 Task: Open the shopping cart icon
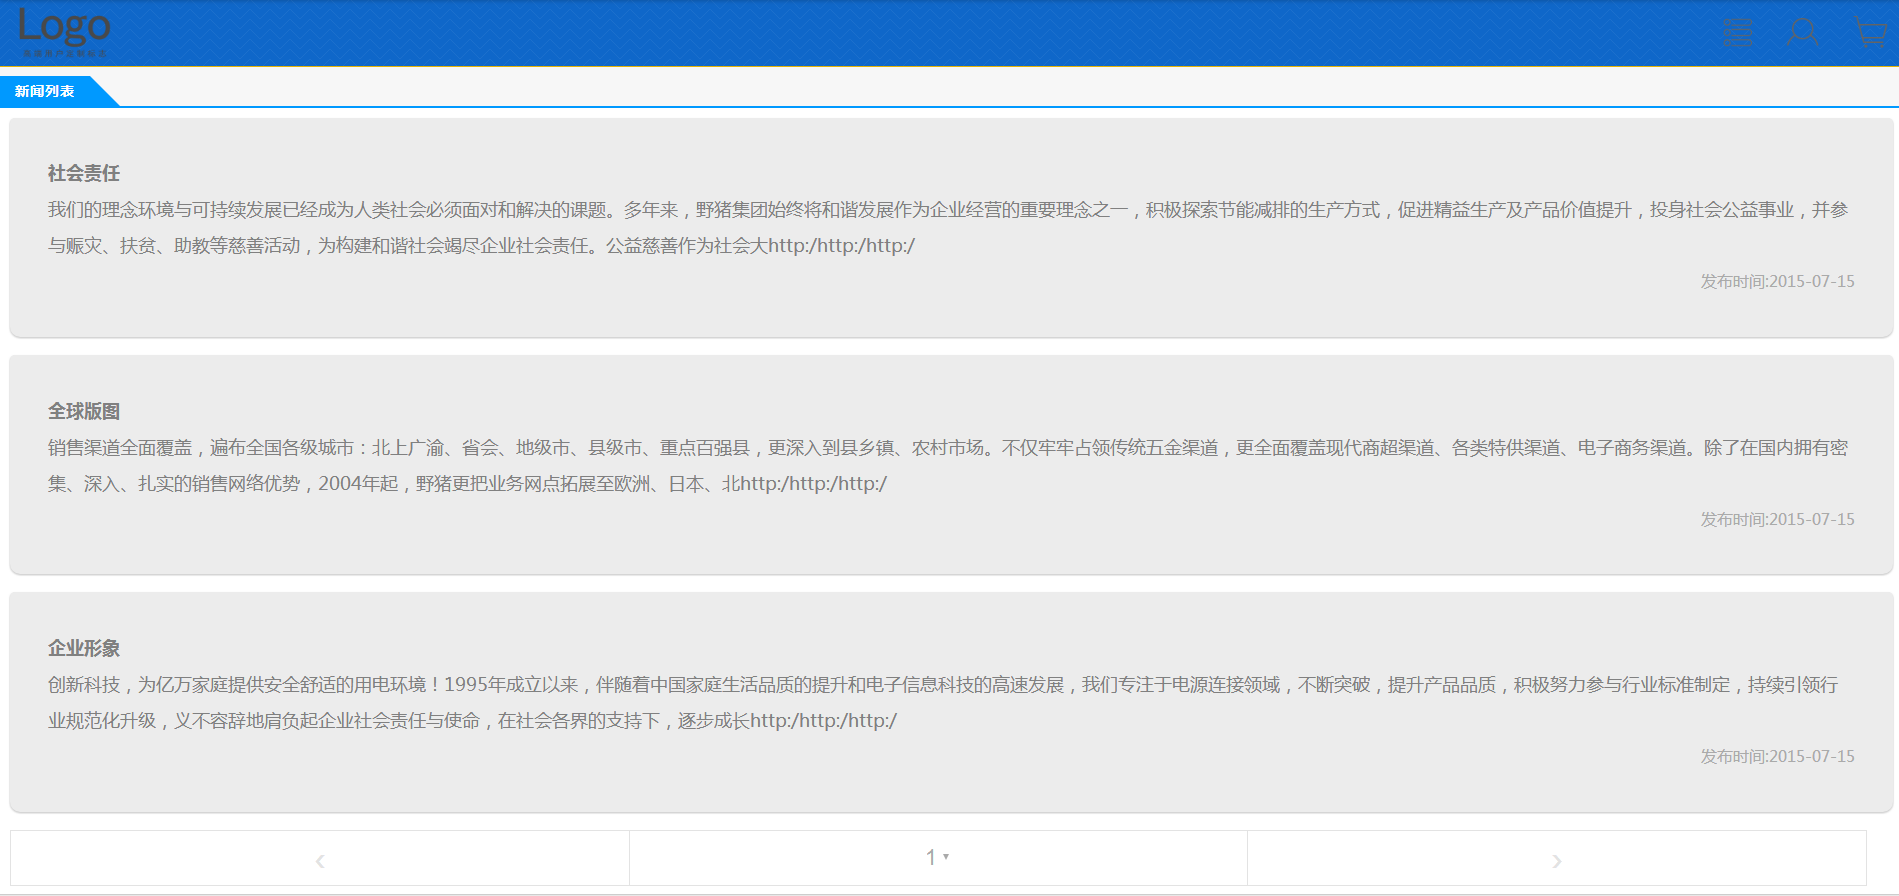(1869, 32)
